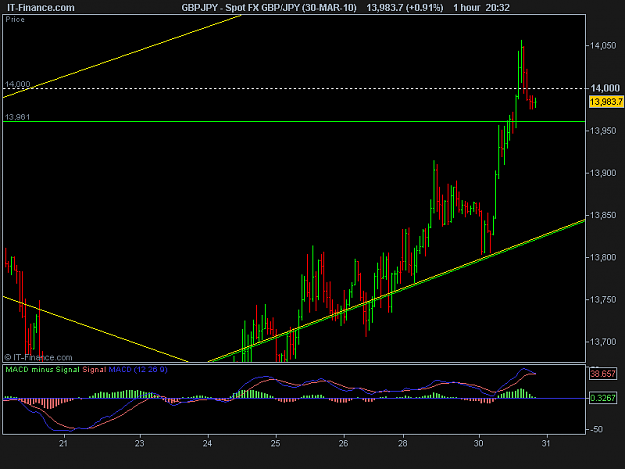
Task: Click the 13,750 price axis label
Action: (x=603, y=300)
